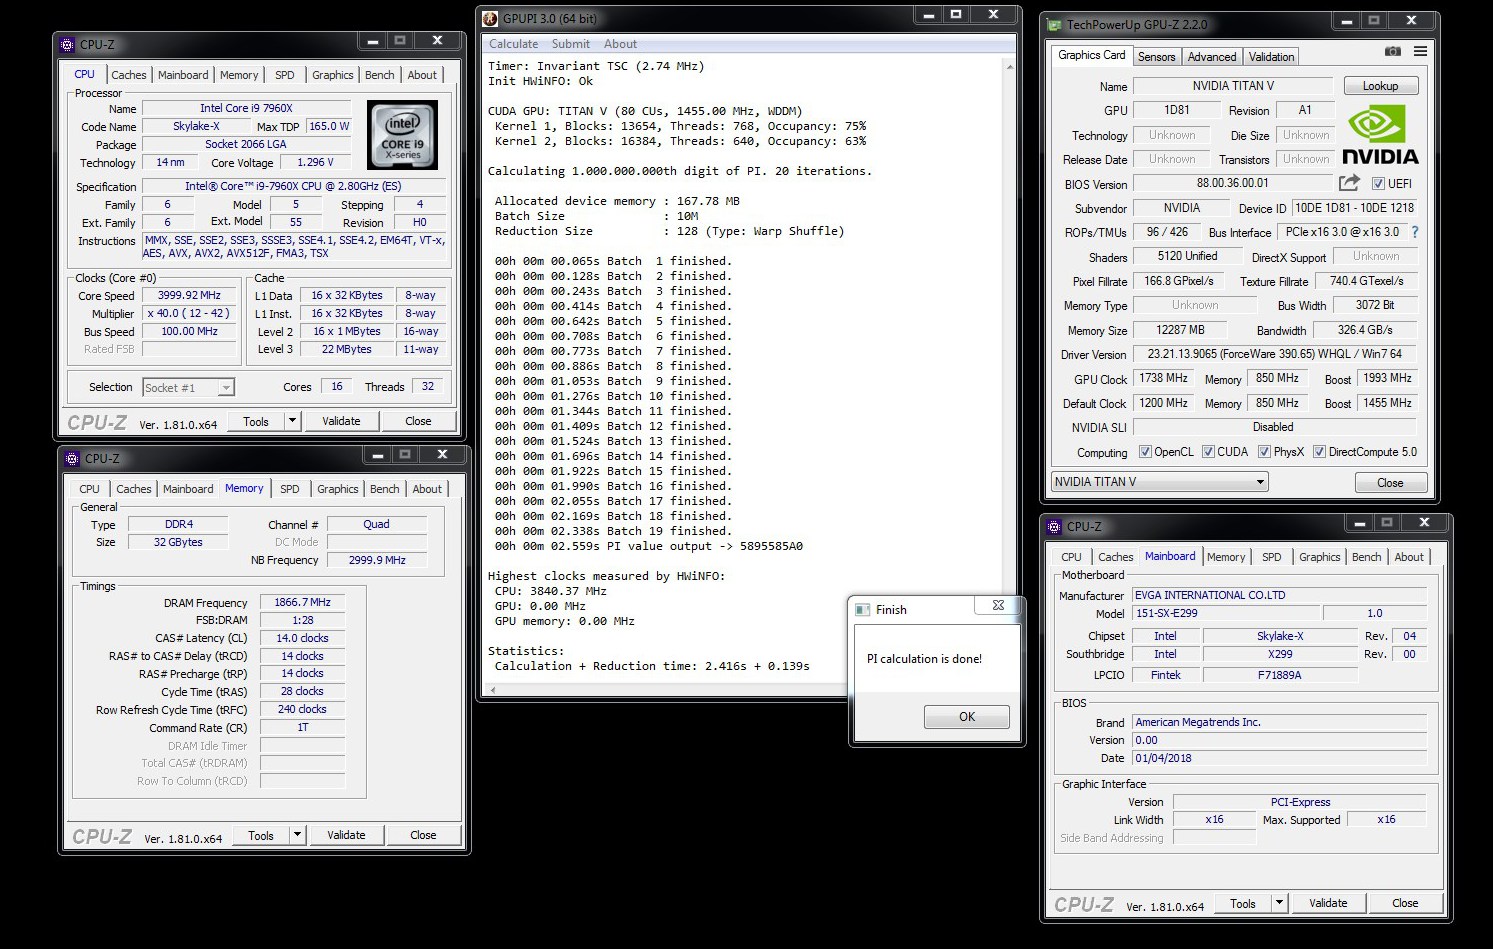Click the mainboard Model field 151-SX-E299
Image resolution: width=1493 pixels, height=949 pixels.
[1225, 613]
